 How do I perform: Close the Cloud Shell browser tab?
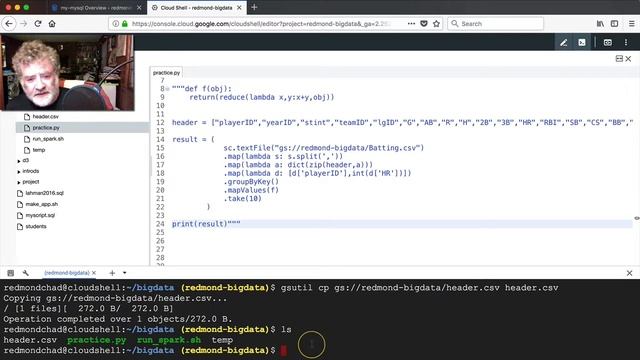tap(239, 8)
